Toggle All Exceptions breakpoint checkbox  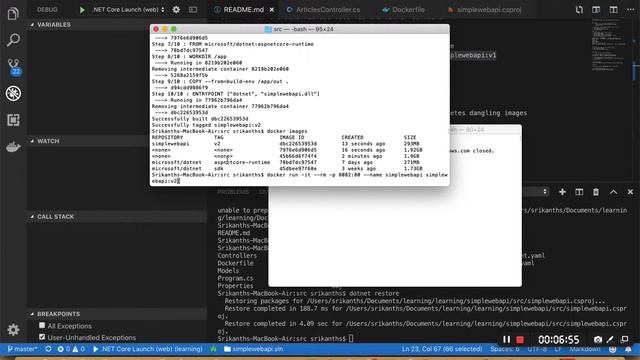(x=42, y=325)
